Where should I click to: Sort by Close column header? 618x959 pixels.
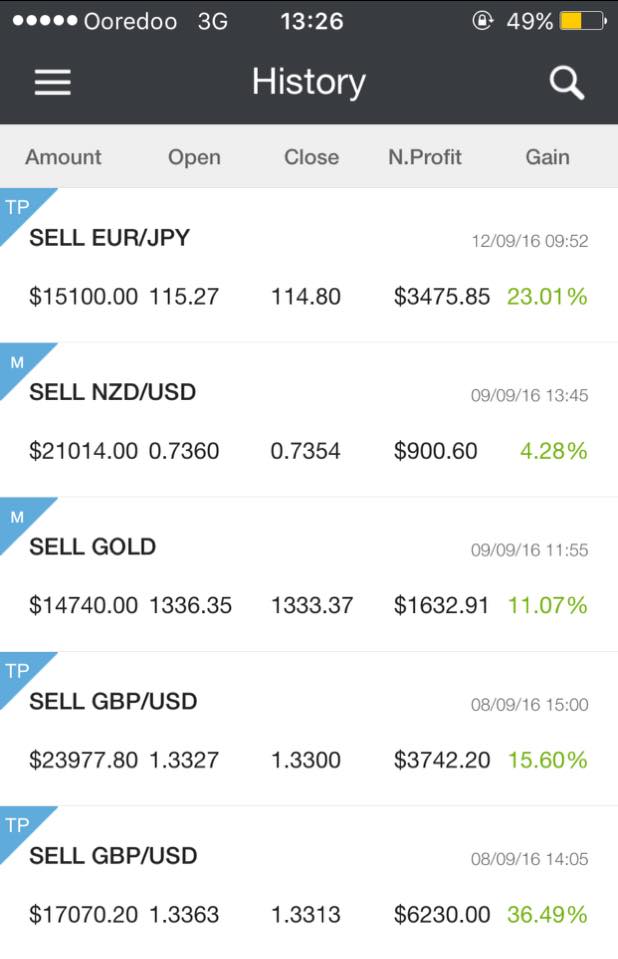pyautogui.click(x=311, y=157)
